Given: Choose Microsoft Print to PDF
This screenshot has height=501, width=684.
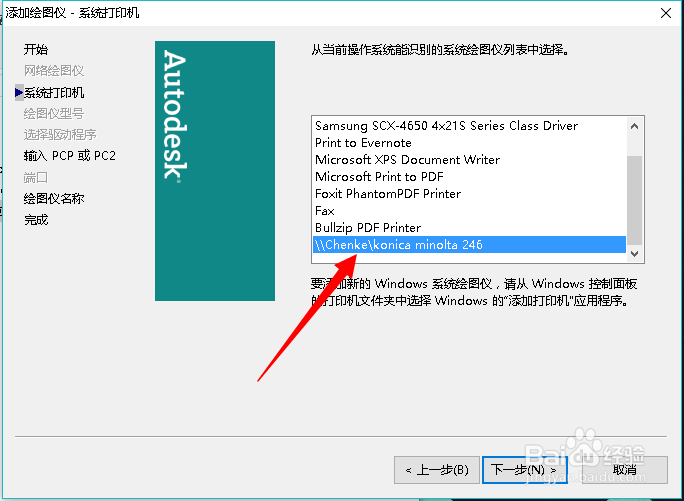Looking at the screenshot, I should [x=469, y=177].
